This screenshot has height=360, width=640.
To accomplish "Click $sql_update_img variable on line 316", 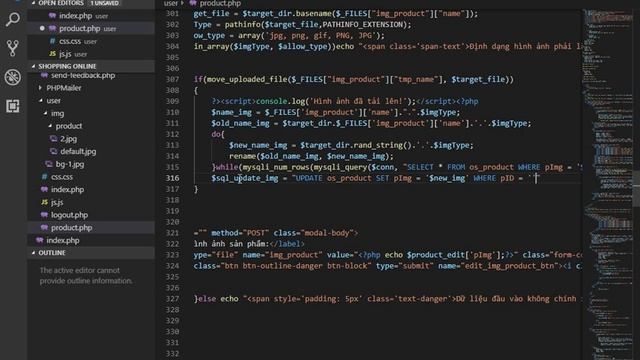I will 245,178.
